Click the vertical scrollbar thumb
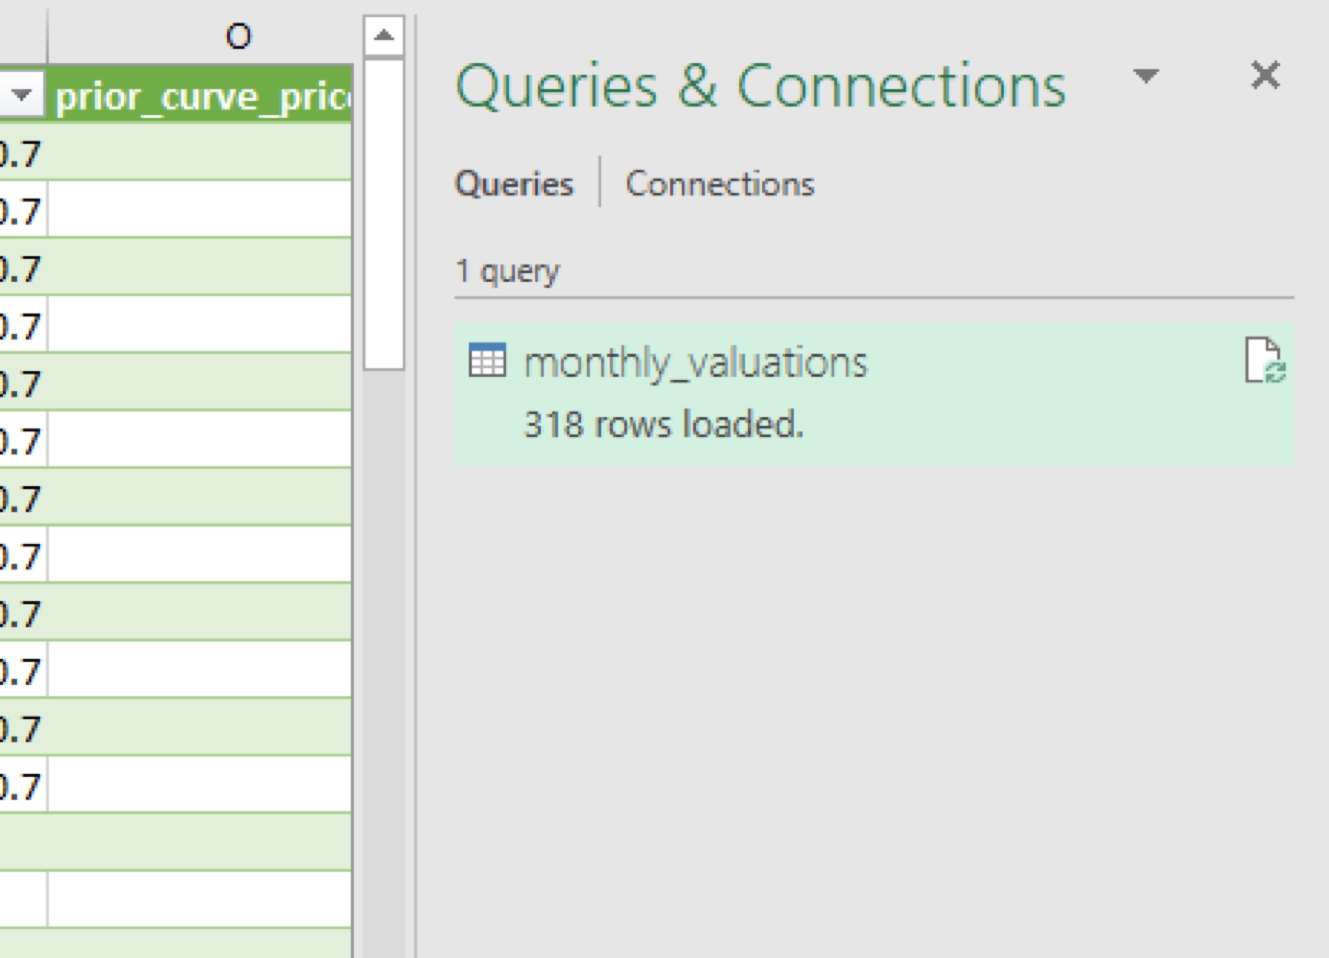1329x958 pixels. 383,215
